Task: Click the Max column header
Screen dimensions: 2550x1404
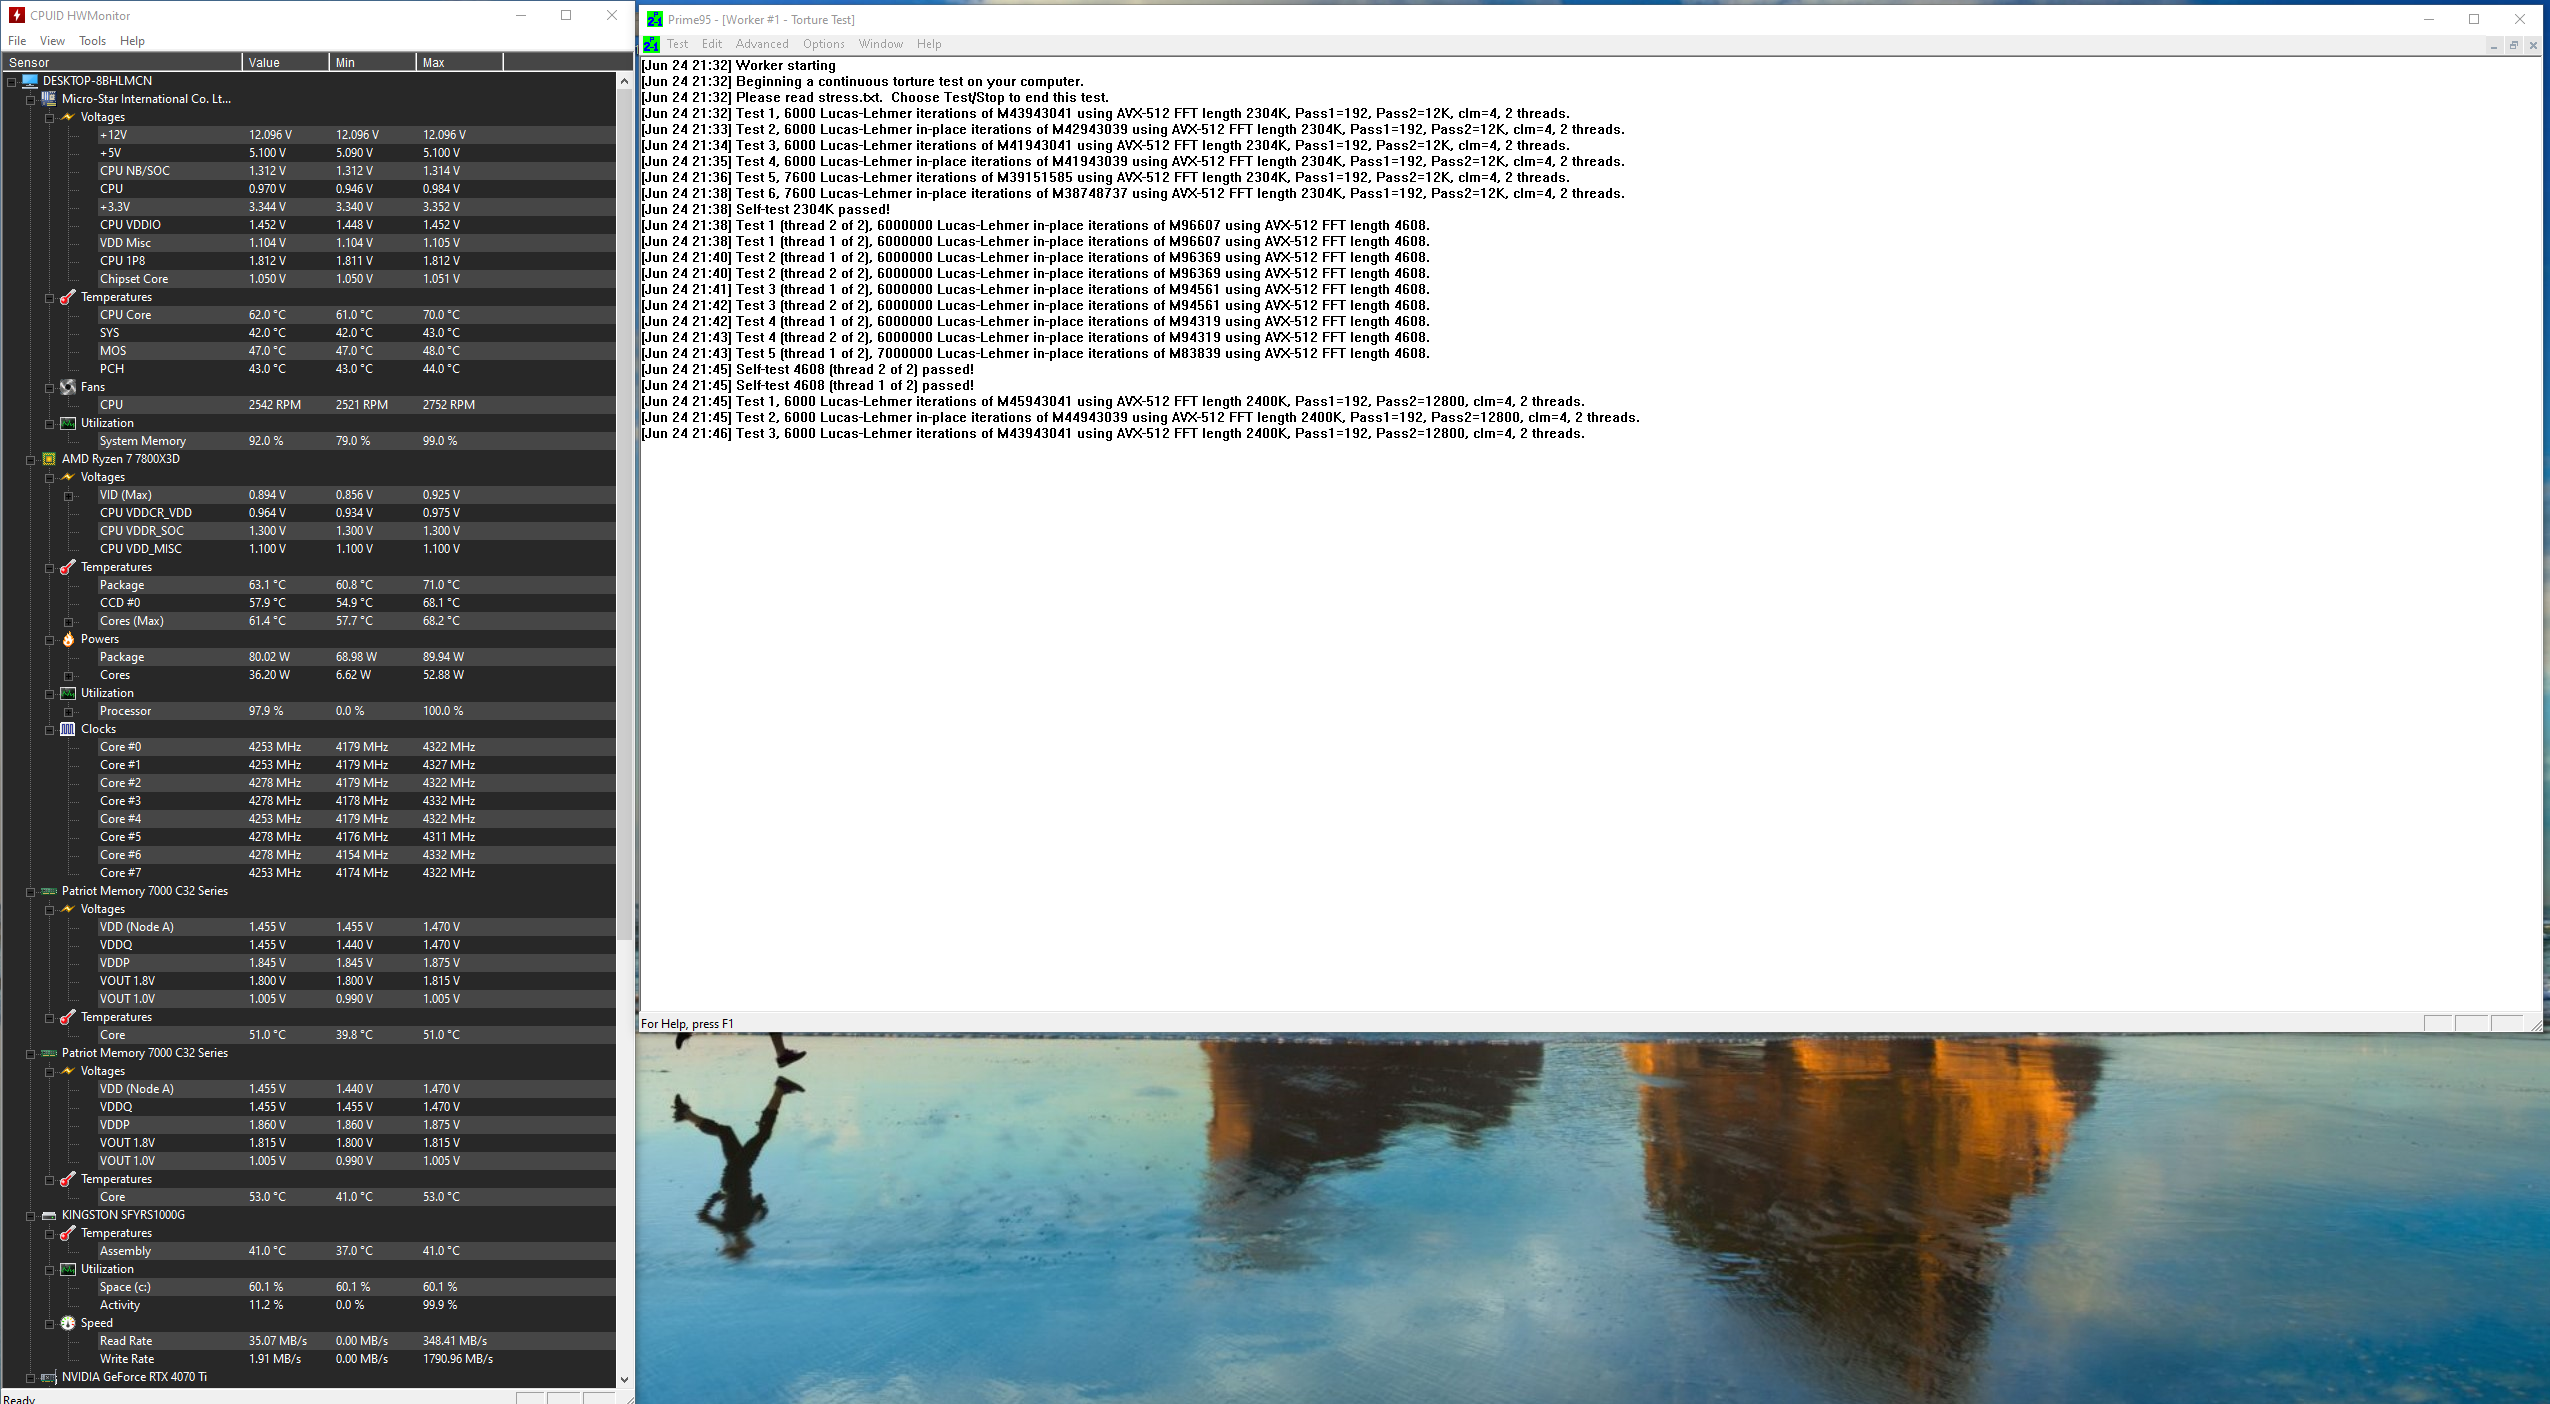Action: tap(458, 62)
